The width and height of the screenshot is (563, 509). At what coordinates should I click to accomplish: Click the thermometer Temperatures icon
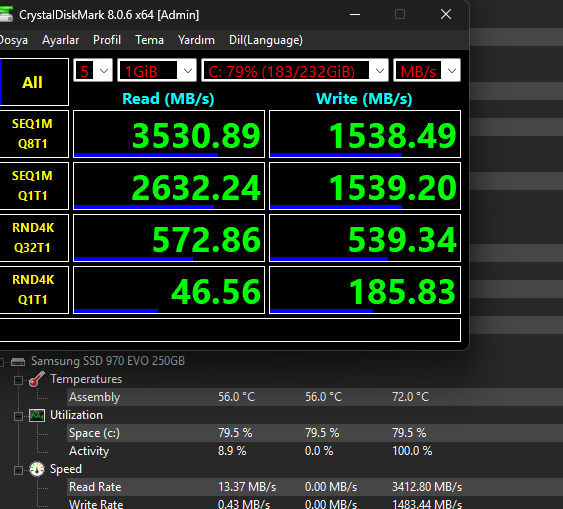click(x=37, y=379)
